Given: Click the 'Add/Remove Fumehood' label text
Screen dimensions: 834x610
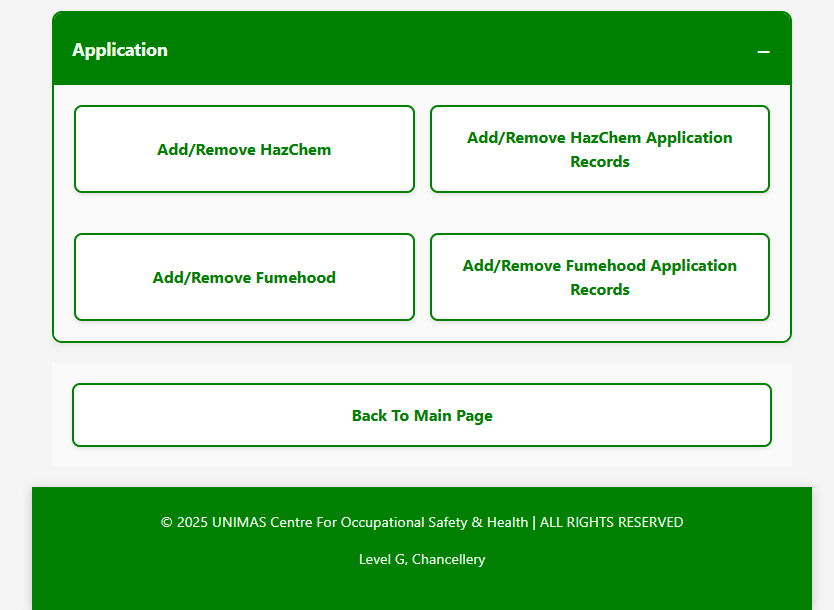Looking at the screenshot, I should [244, 278].
